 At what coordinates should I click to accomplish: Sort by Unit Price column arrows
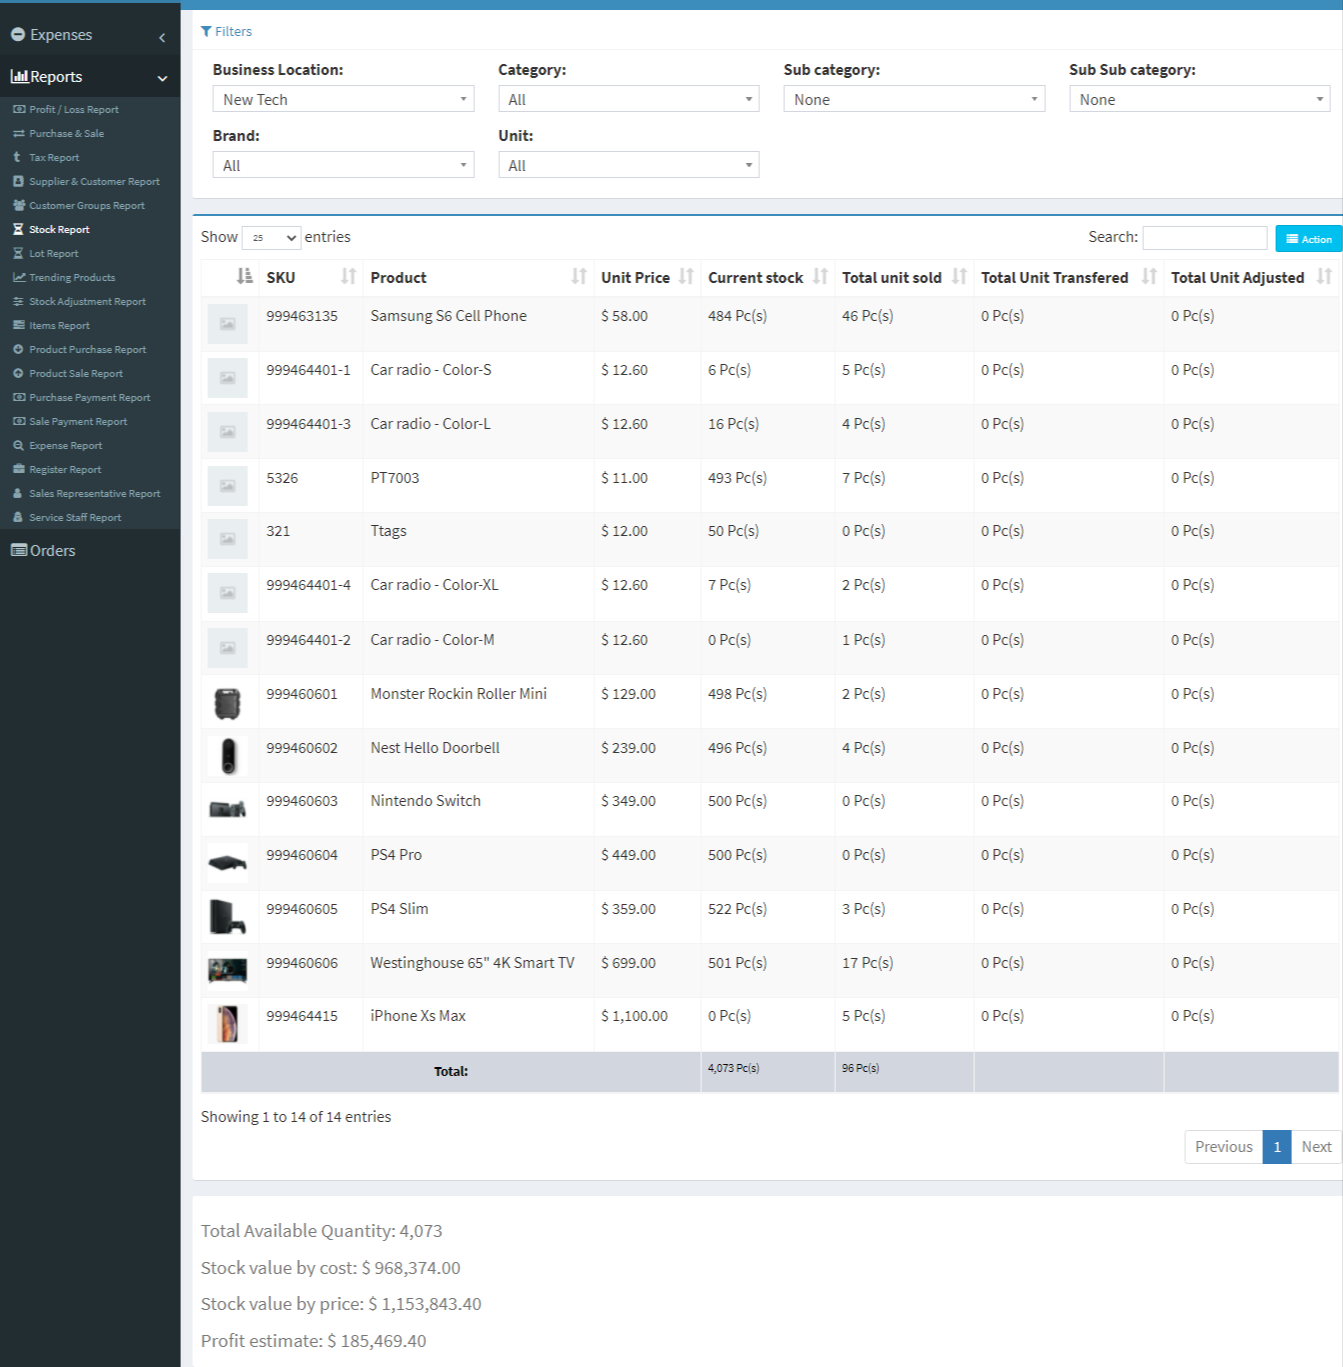(686, 277)
